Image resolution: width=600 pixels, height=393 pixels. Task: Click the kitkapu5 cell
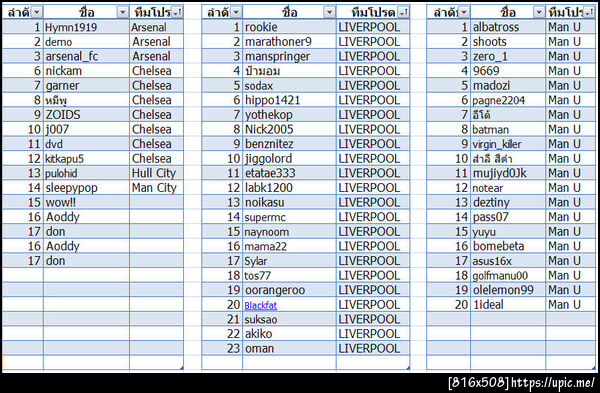(x=86, y=158)
